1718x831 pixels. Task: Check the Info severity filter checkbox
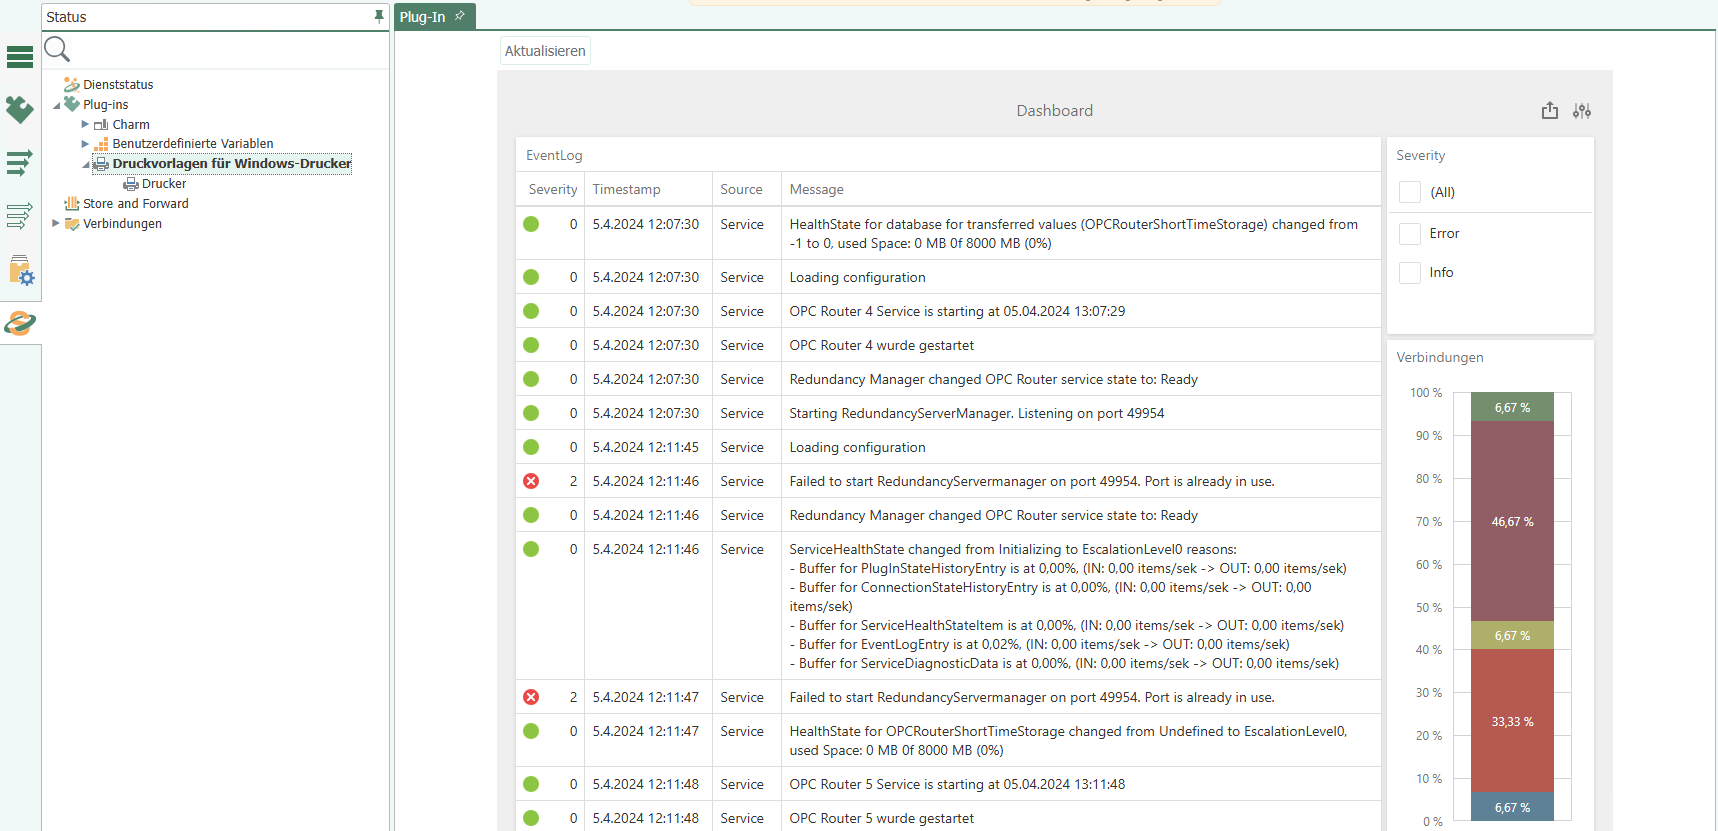coord(1410,272)
